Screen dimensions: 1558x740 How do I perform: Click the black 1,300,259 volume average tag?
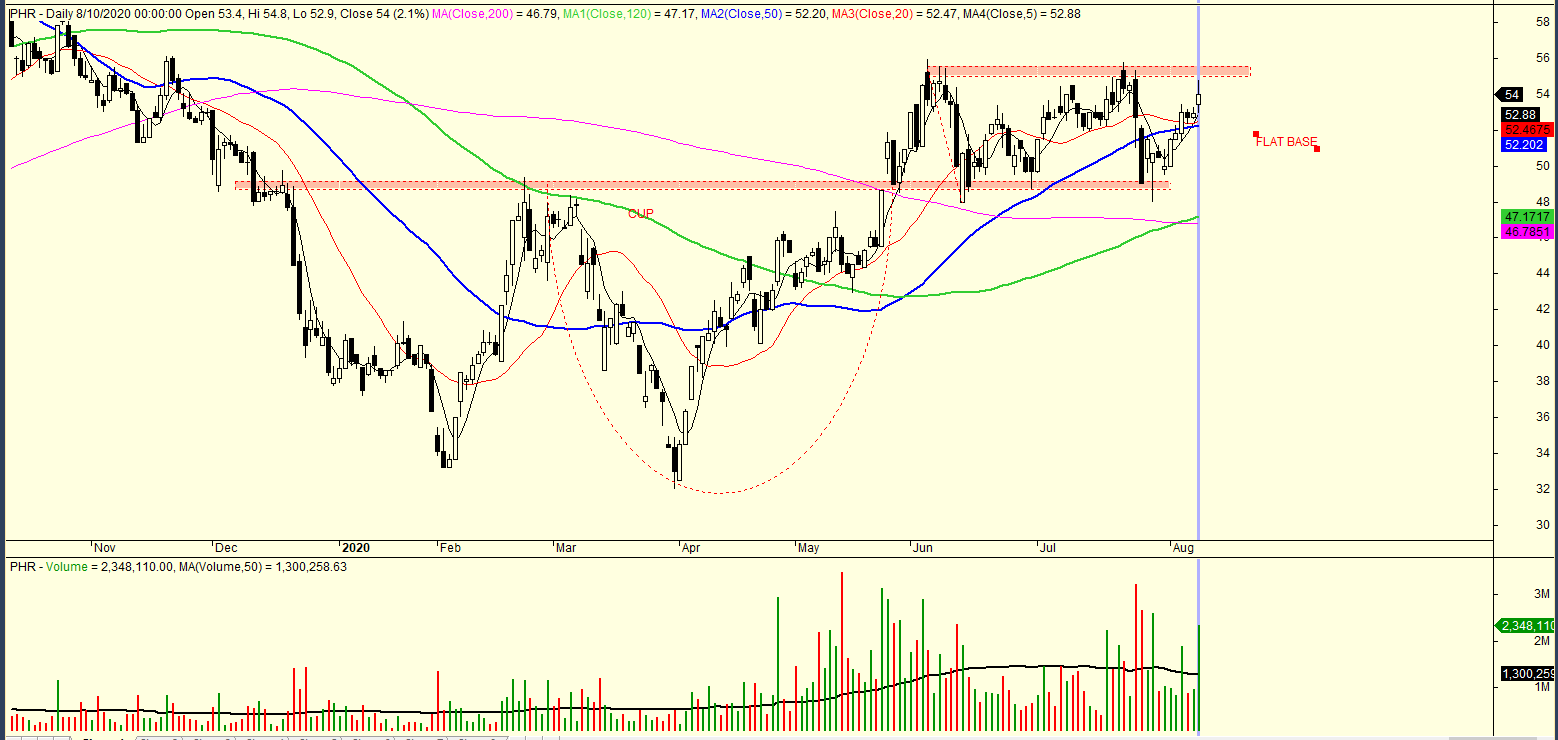[x=1526, y=675]
